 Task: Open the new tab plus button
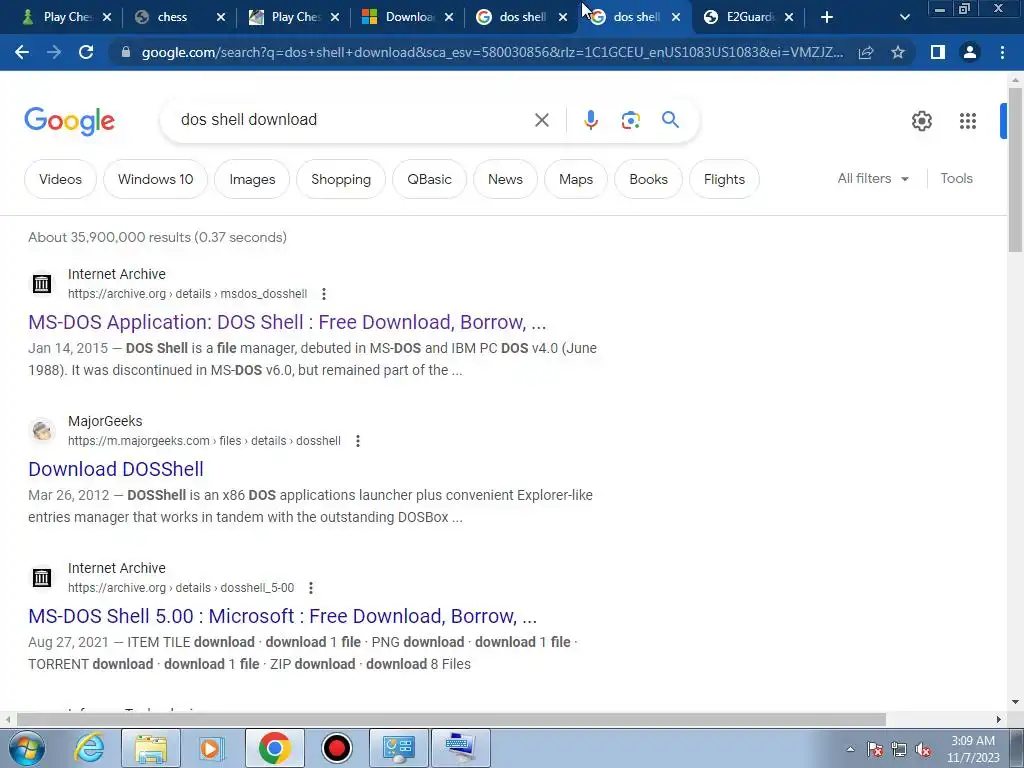click(827, 17)
